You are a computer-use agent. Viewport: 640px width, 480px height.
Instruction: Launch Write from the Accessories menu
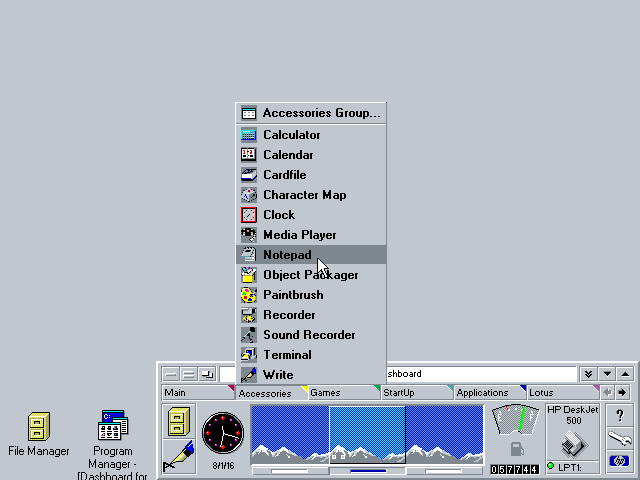311,375
